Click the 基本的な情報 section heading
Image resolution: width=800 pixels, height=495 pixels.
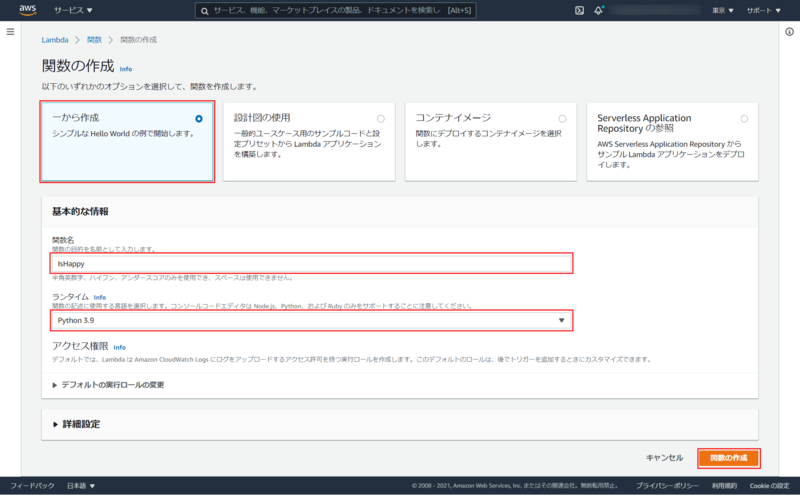click(x=80, y=211)
